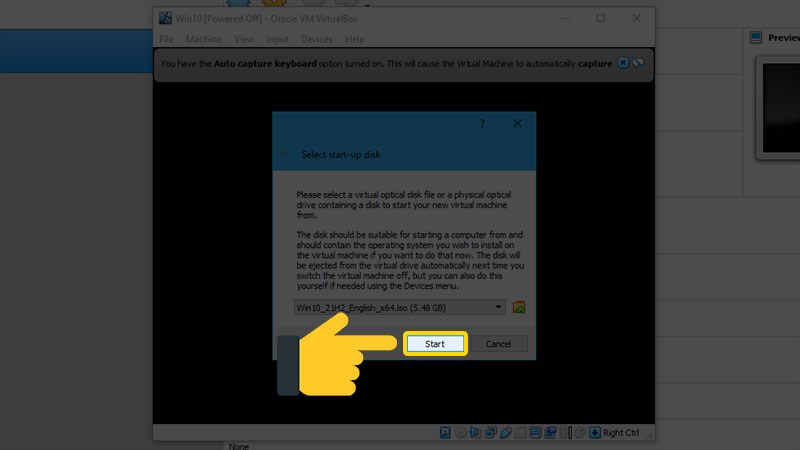Minimize the Win10 VirtualBox window

pyautogui.click(x=565, y=18)
